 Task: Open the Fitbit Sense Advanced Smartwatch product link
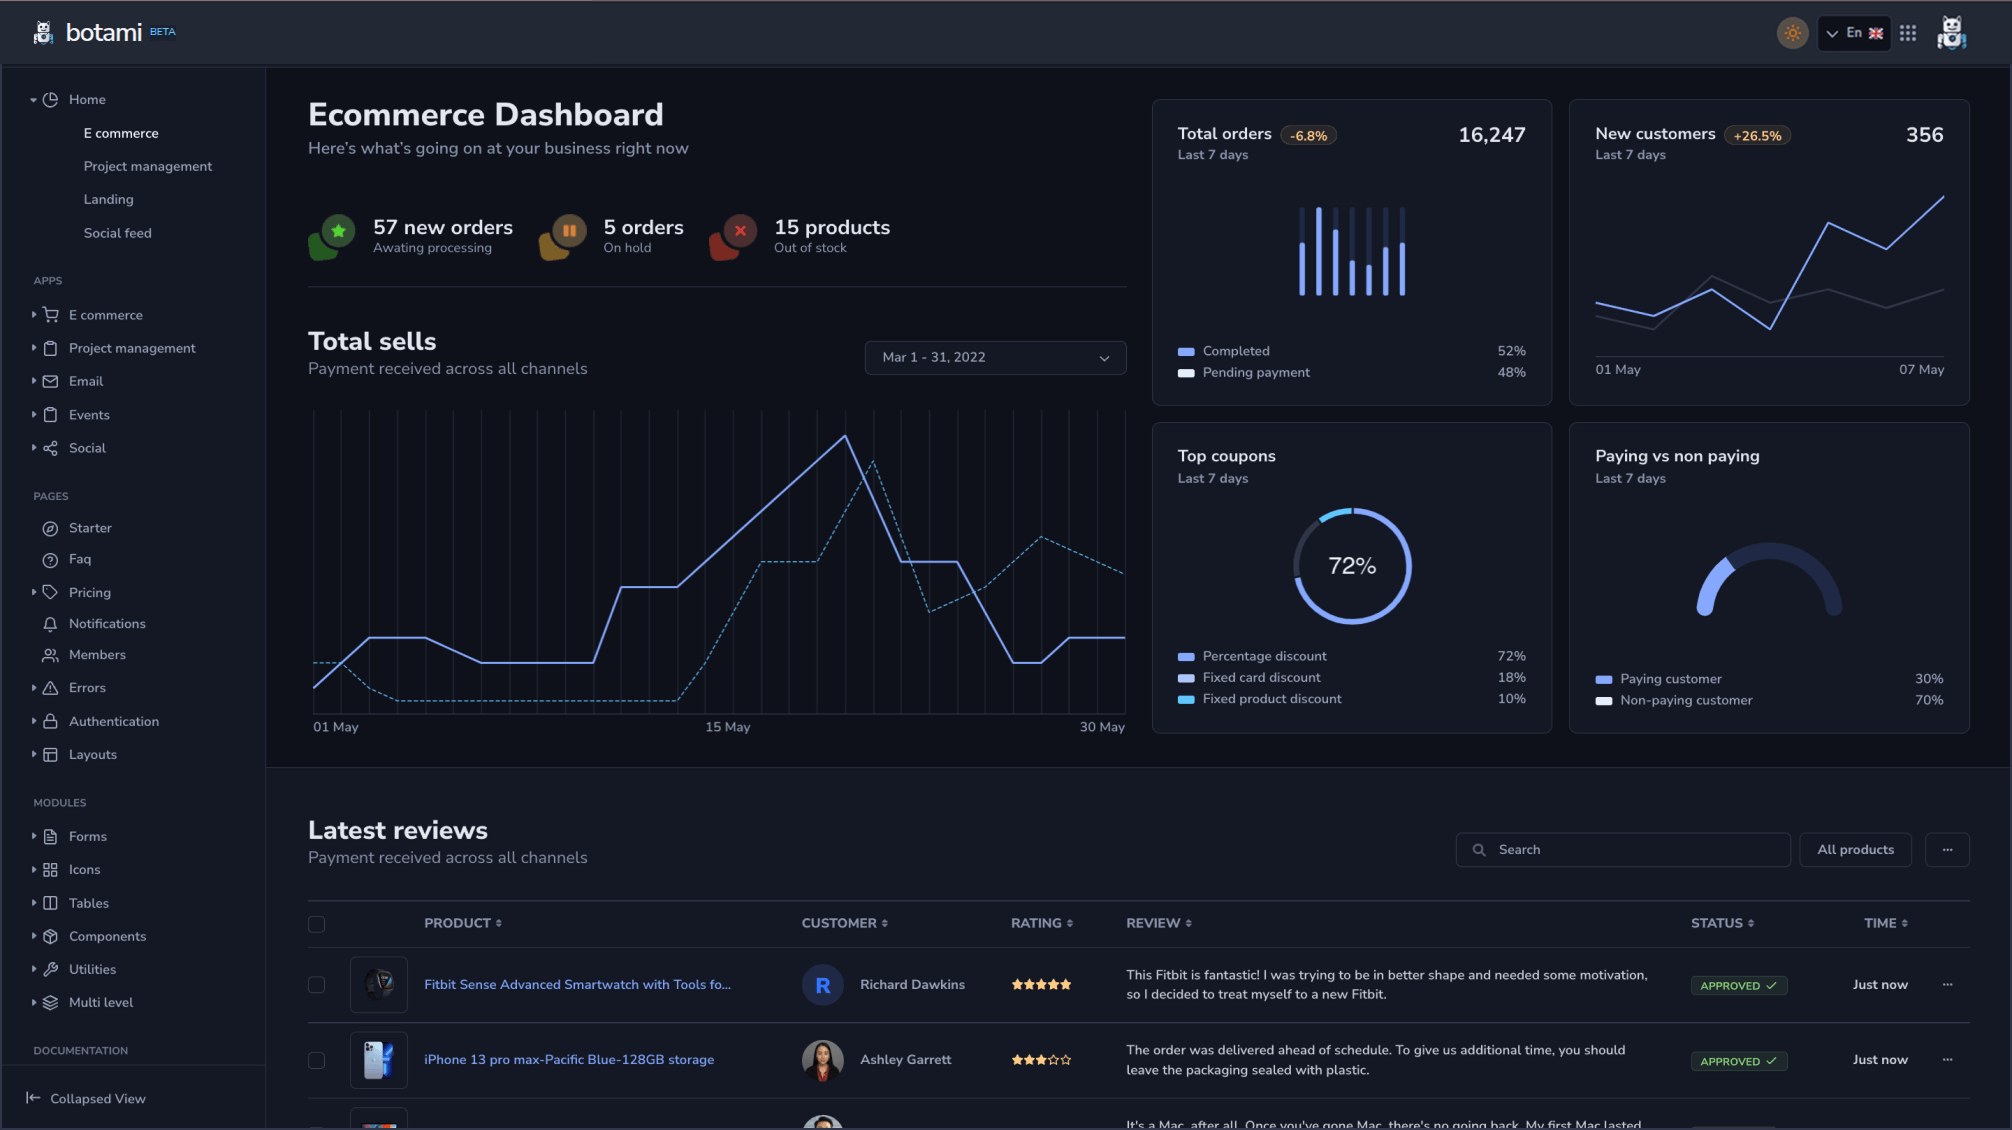tap(577, 985)
